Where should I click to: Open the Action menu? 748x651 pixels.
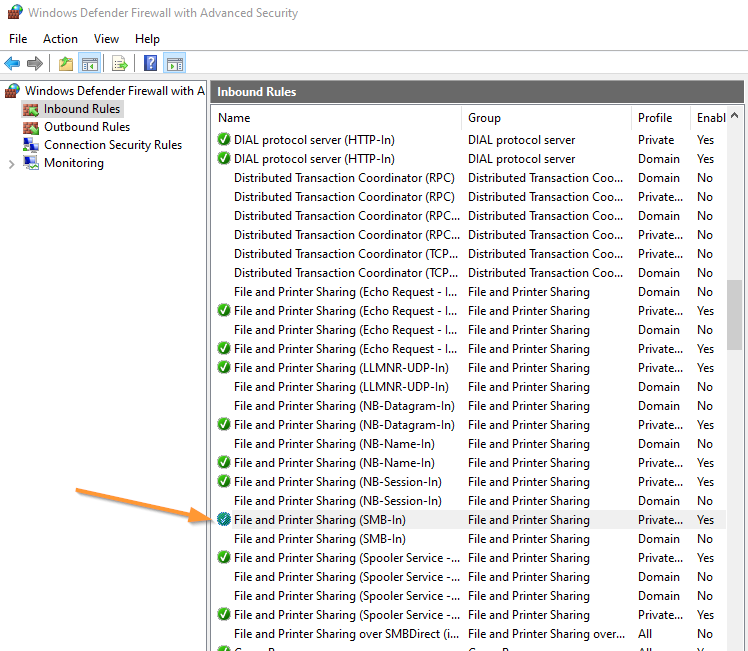tap(60, 39)
